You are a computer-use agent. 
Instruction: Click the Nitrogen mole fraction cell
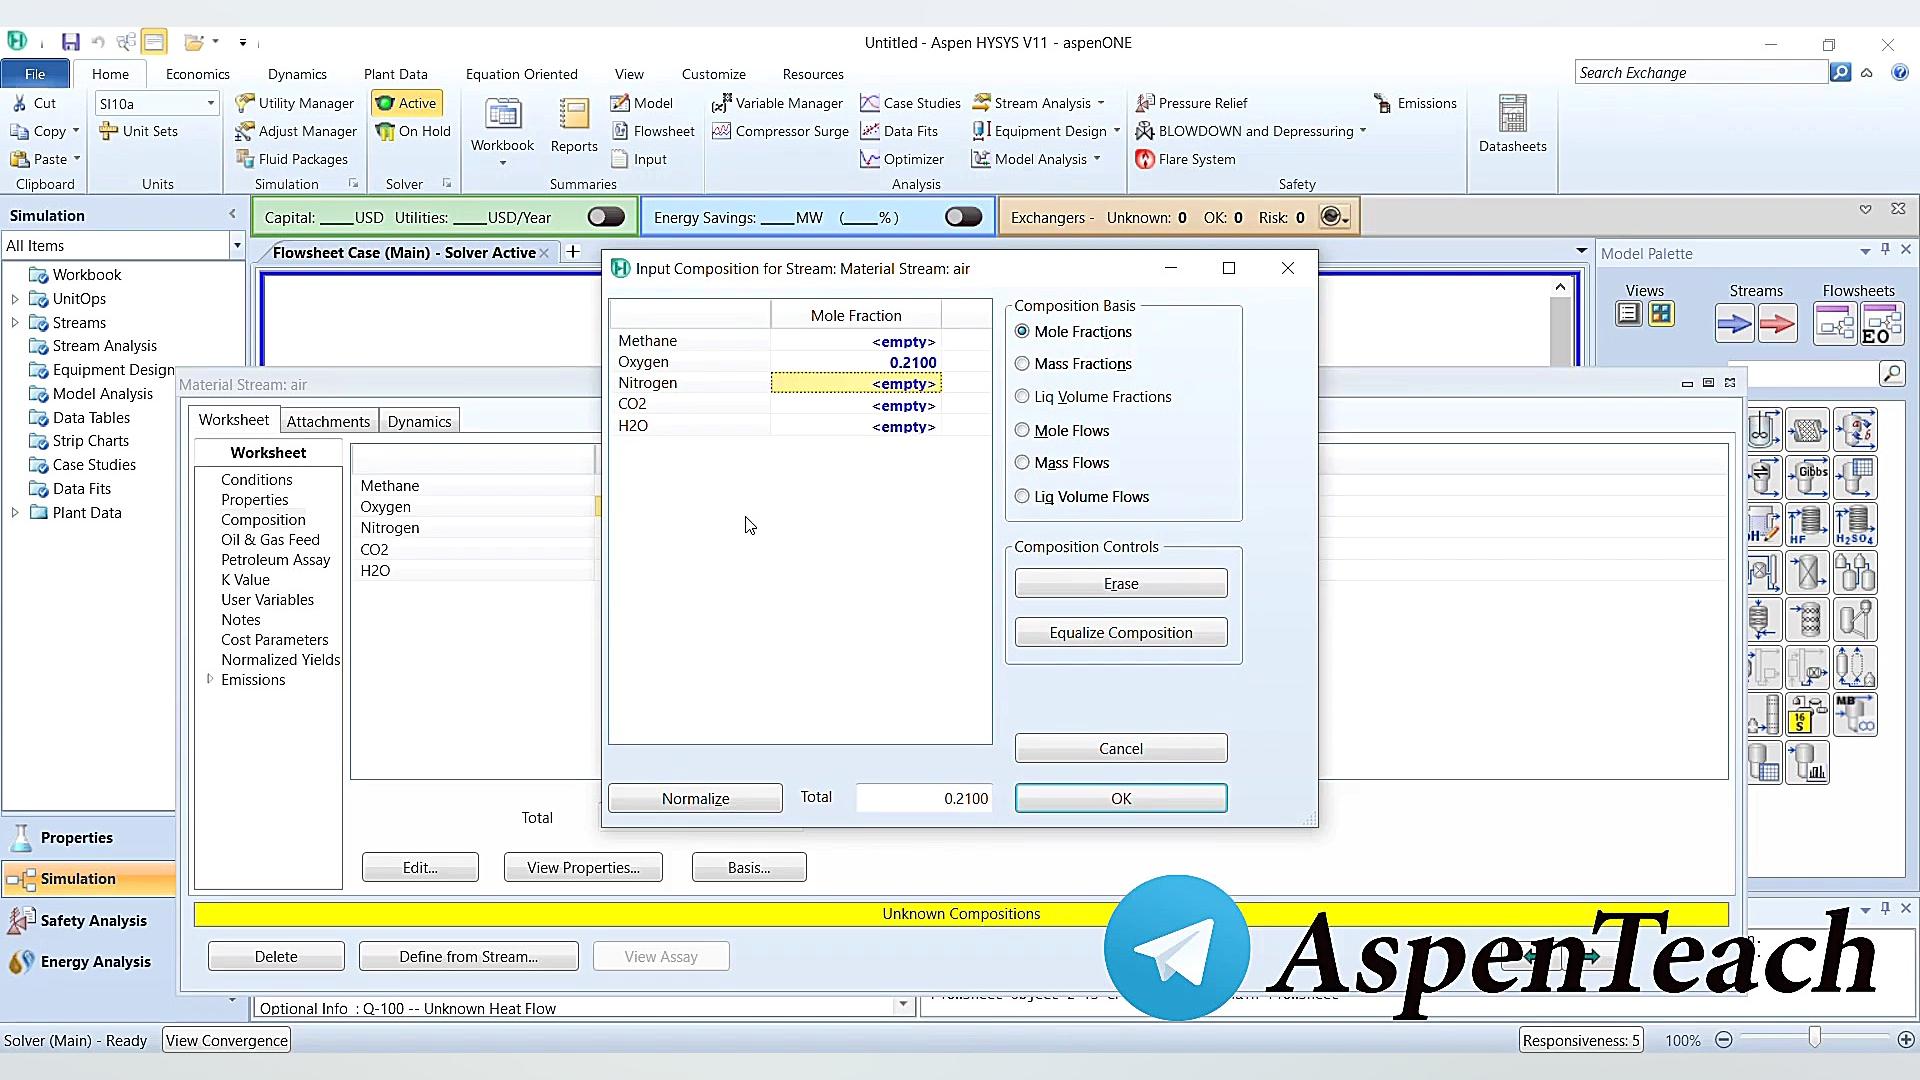855,383
